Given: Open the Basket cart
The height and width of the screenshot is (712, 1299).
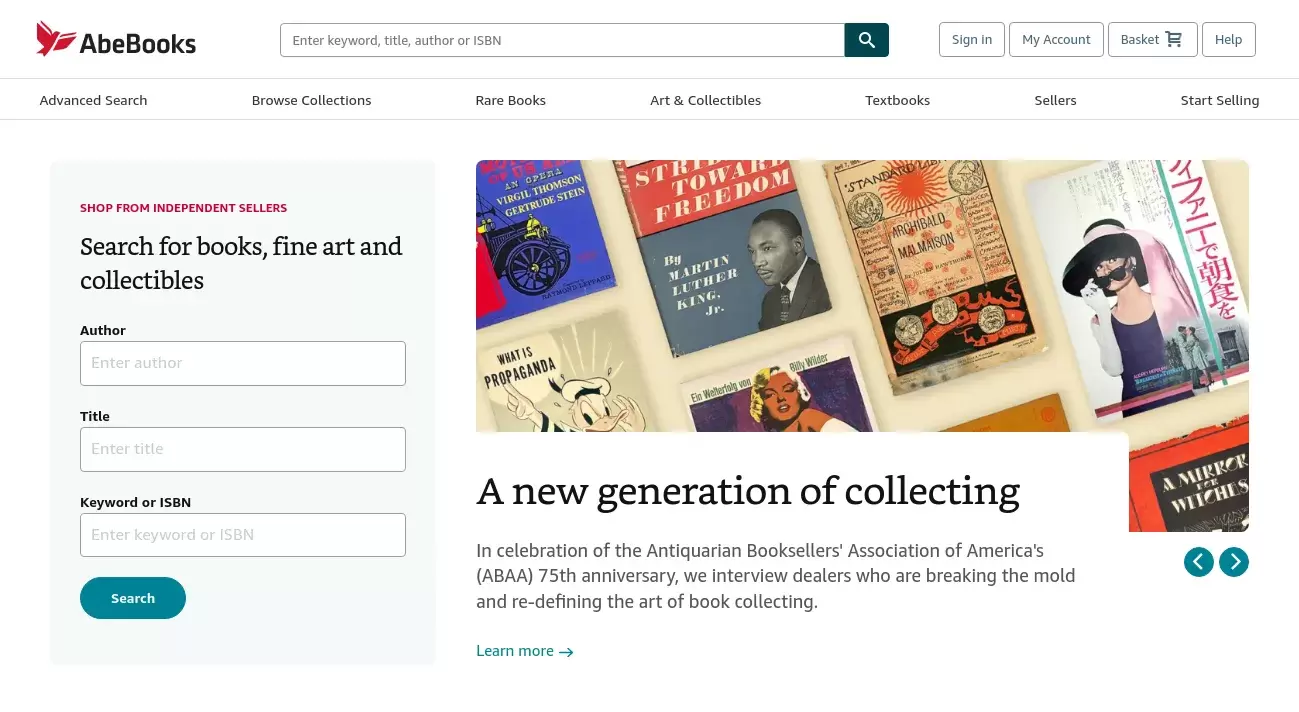Looking at the screenshot, I should 1152,40.
